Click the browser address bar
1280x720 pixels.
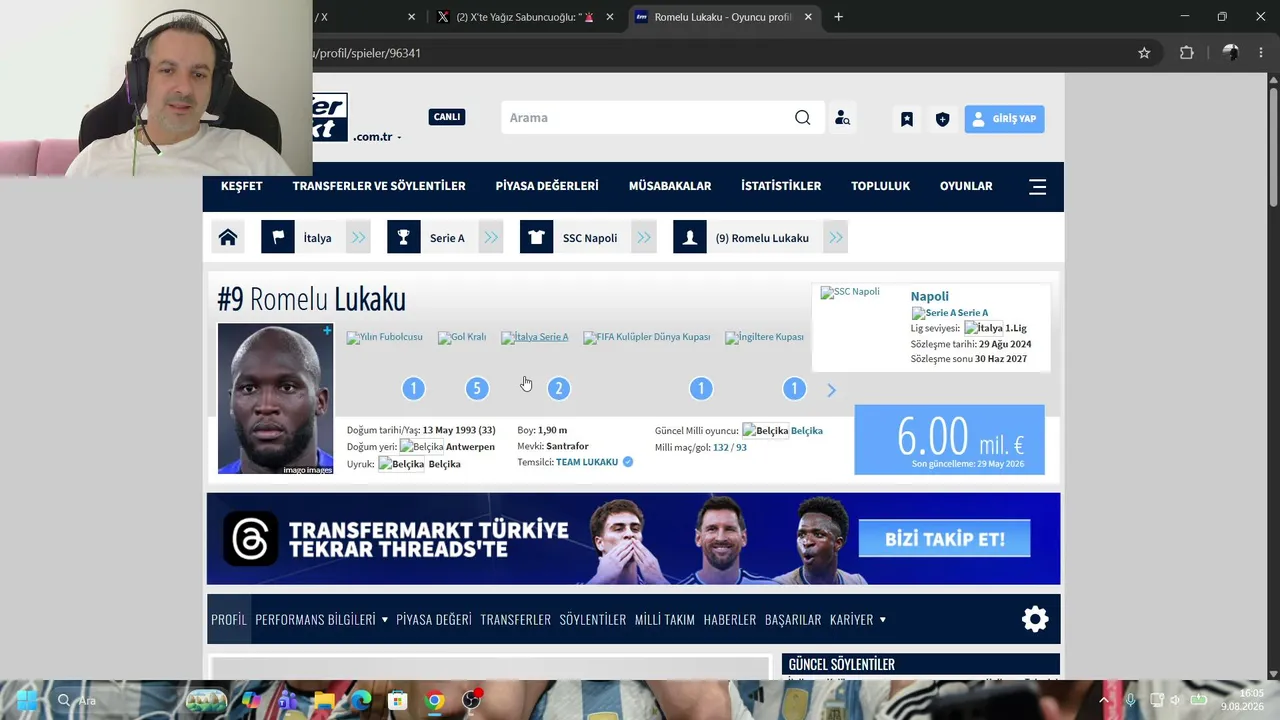click(718, 53)
